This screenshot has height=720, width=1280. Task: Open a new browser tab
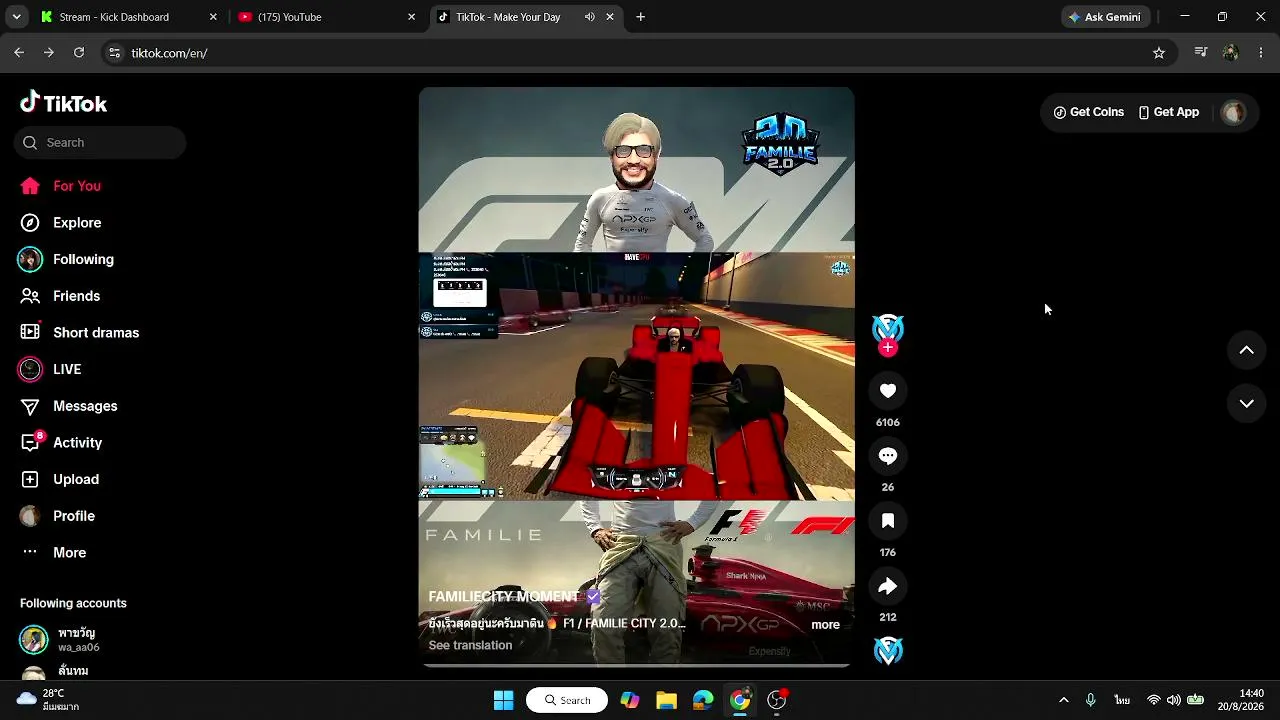[641, 17]
